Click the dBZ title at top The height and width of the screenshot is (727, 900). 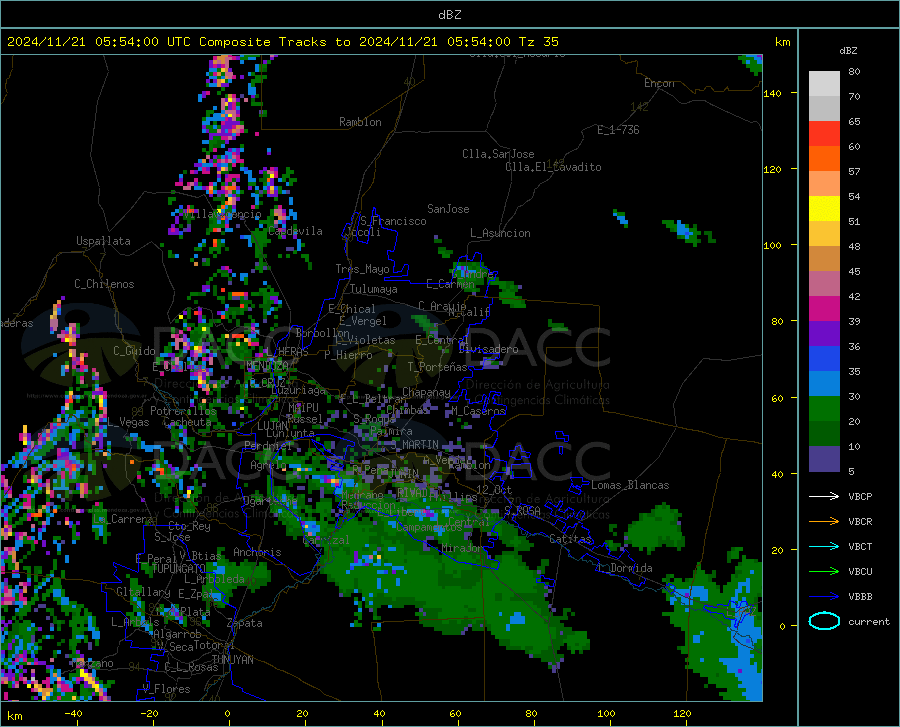(x=449, y=15)
